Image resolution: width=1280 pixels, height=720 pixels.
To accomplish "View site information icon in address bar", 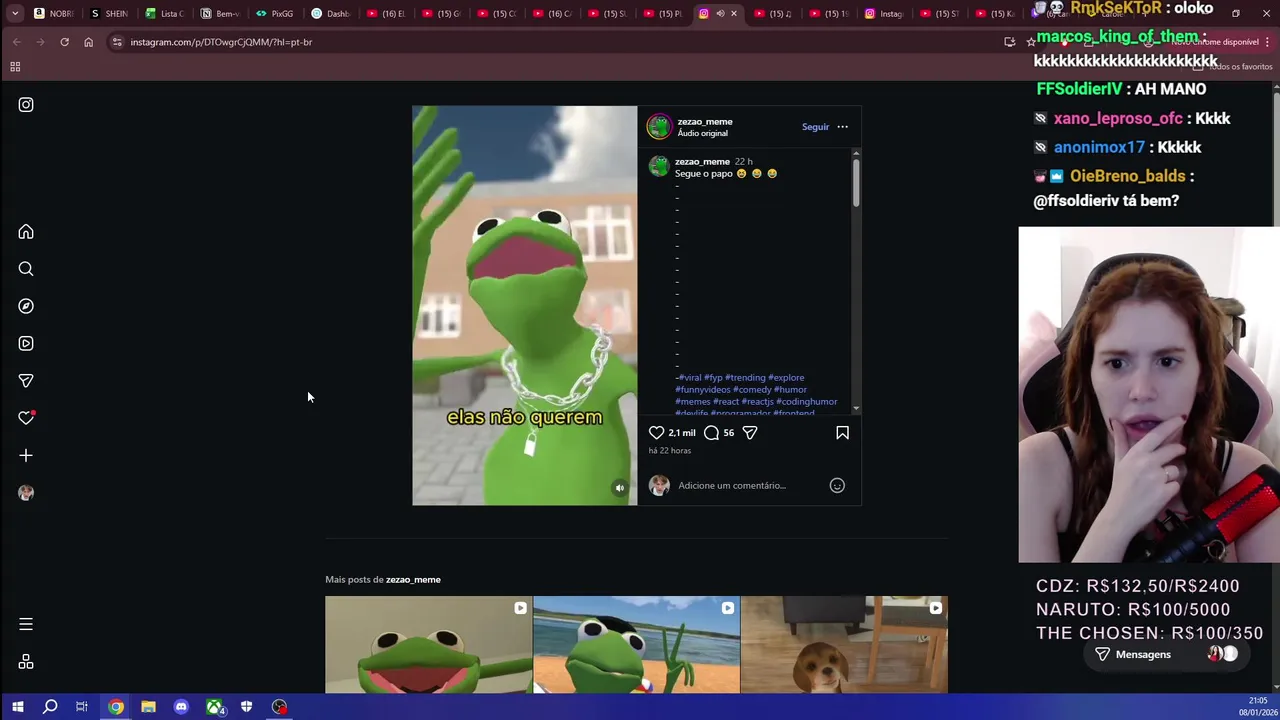I will point(117,42).
